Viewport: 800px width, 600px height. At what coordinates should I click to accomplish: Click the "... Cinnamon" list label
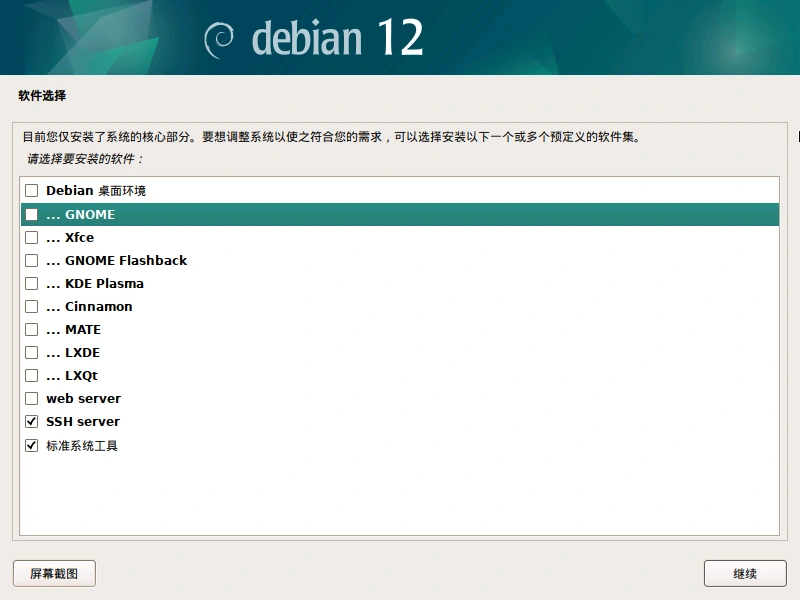click(x=89, y=307)
